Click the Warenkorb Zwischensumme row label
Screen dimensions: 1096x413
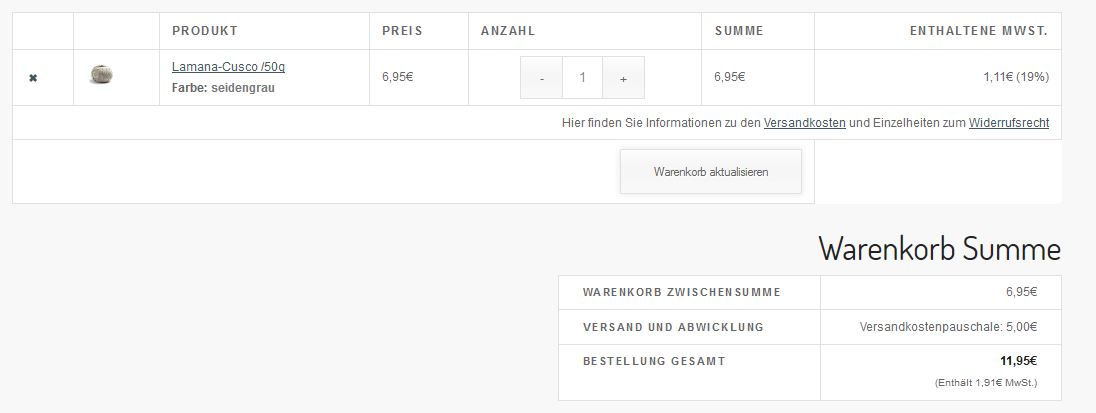[681, 292]
